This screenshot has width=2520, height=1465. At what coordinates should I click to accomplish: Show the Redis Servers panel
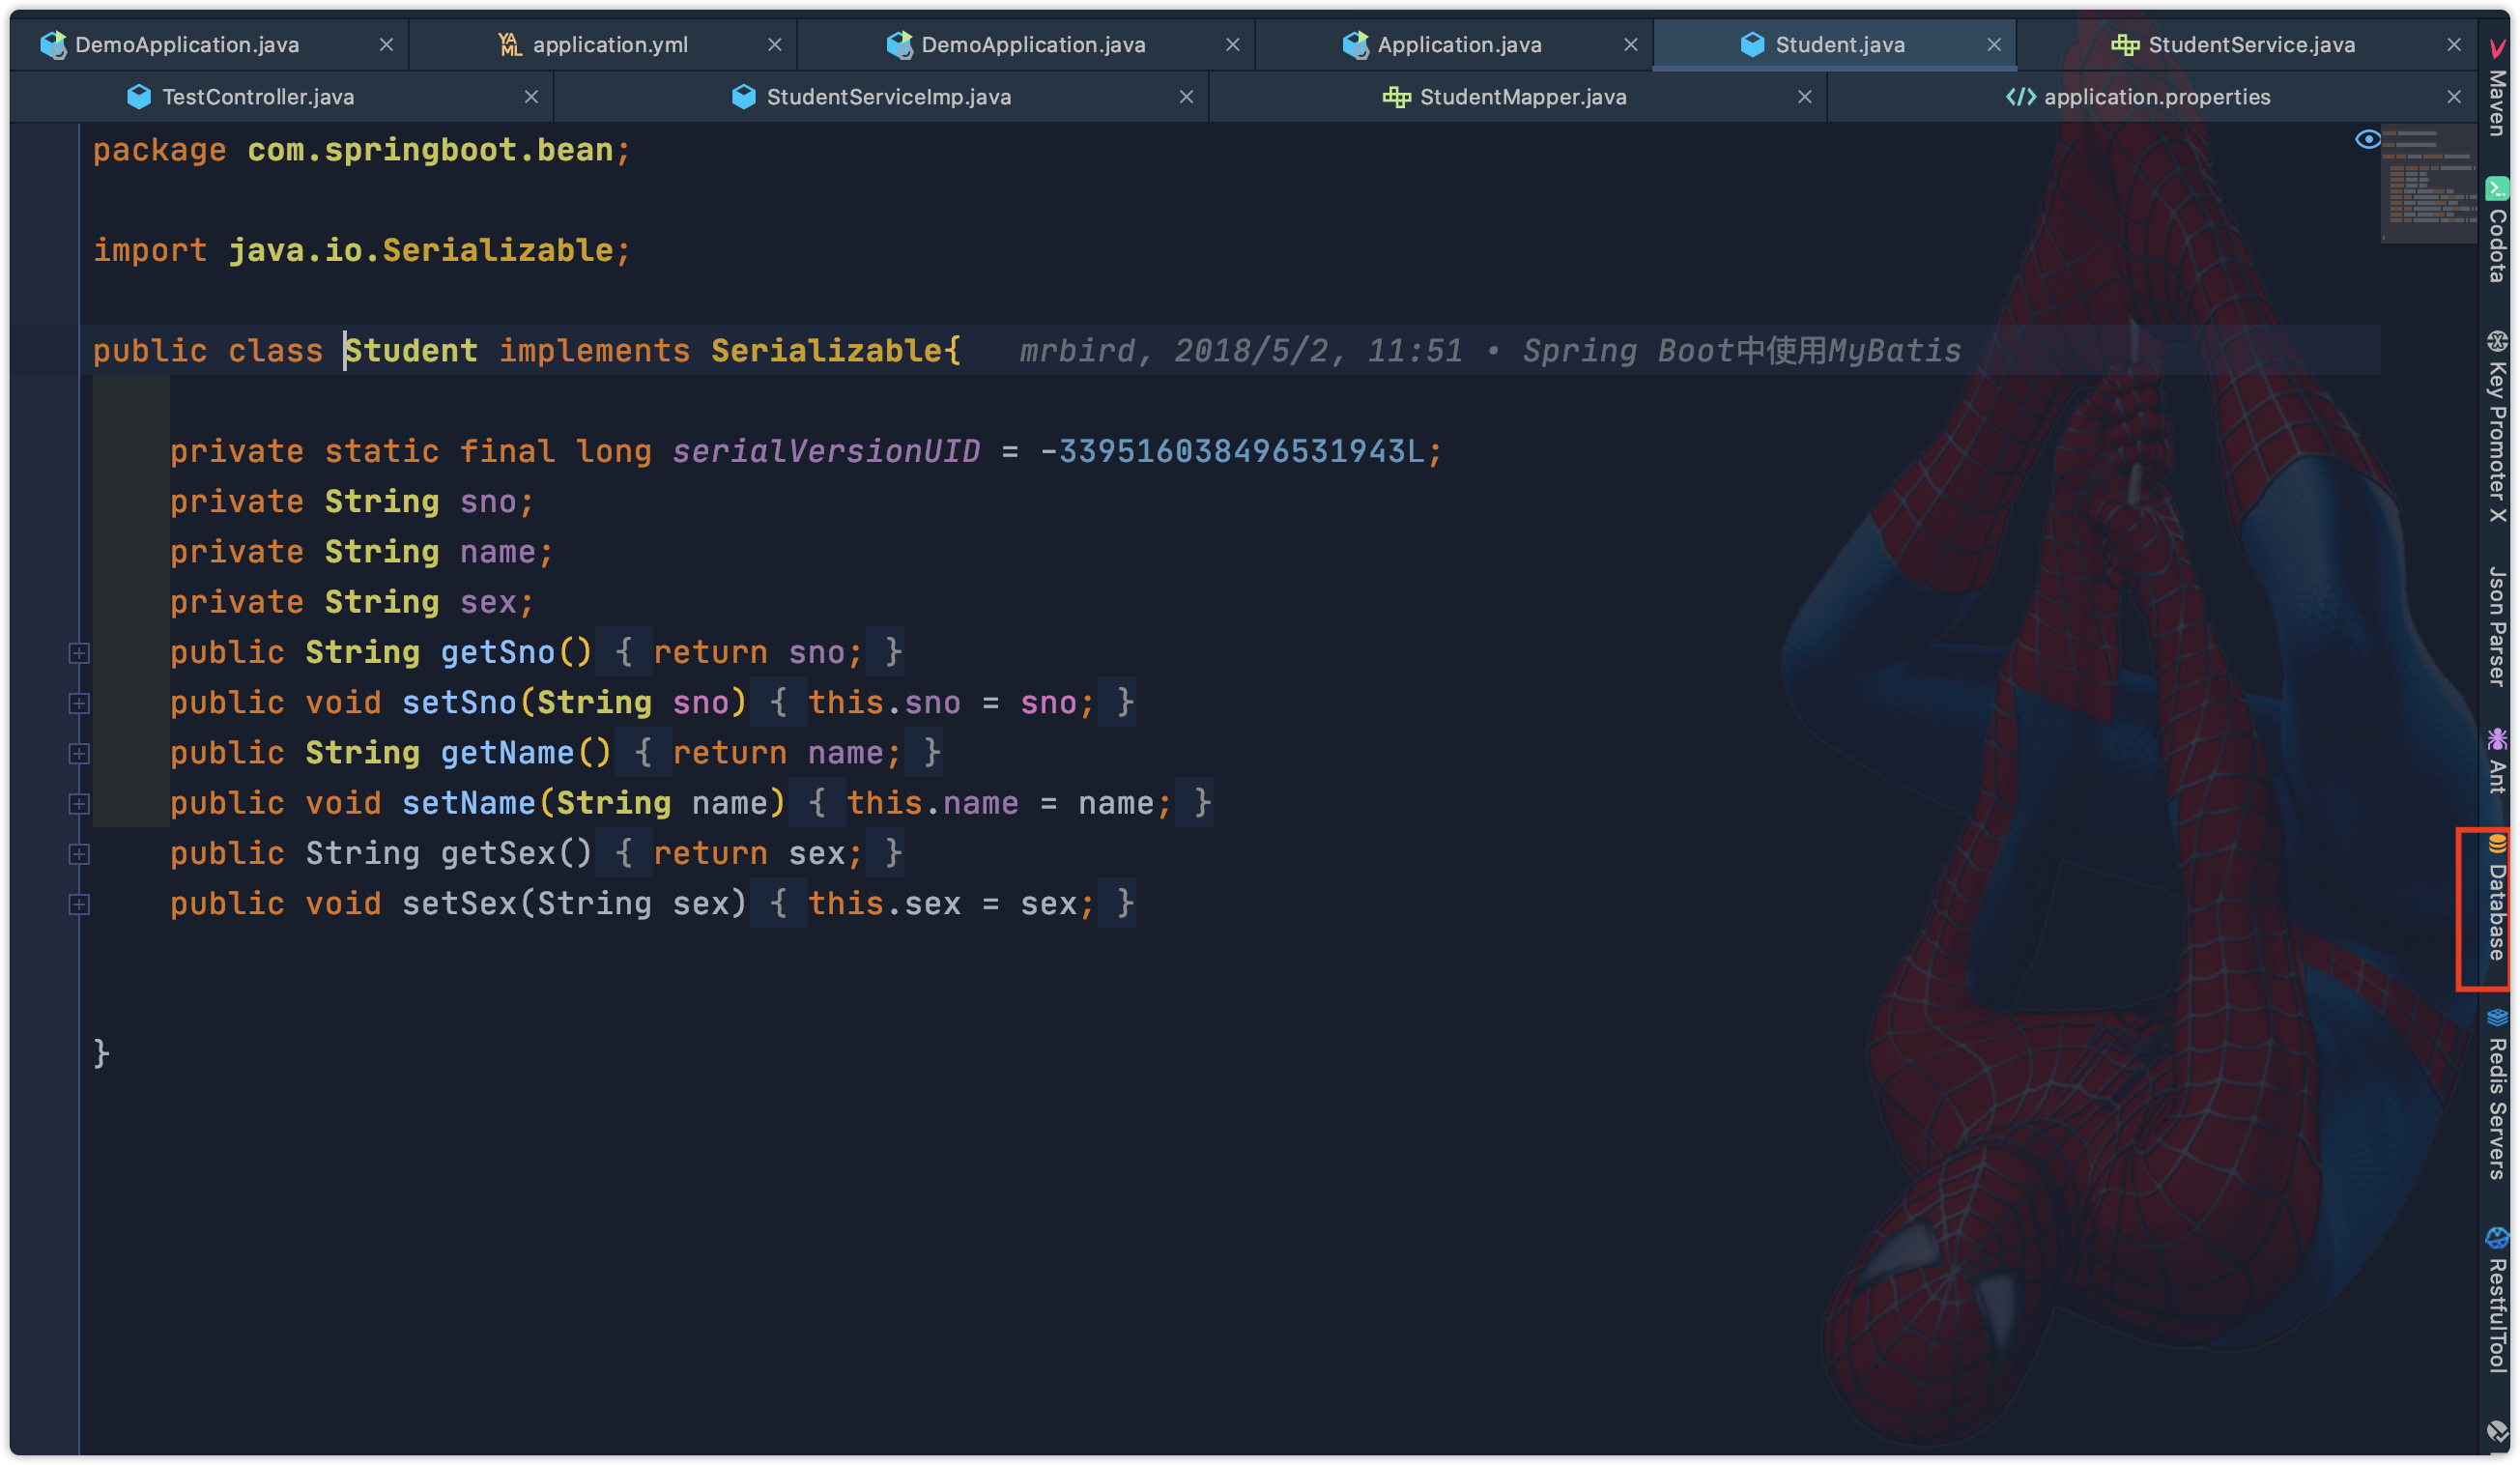(2497, 1094)
